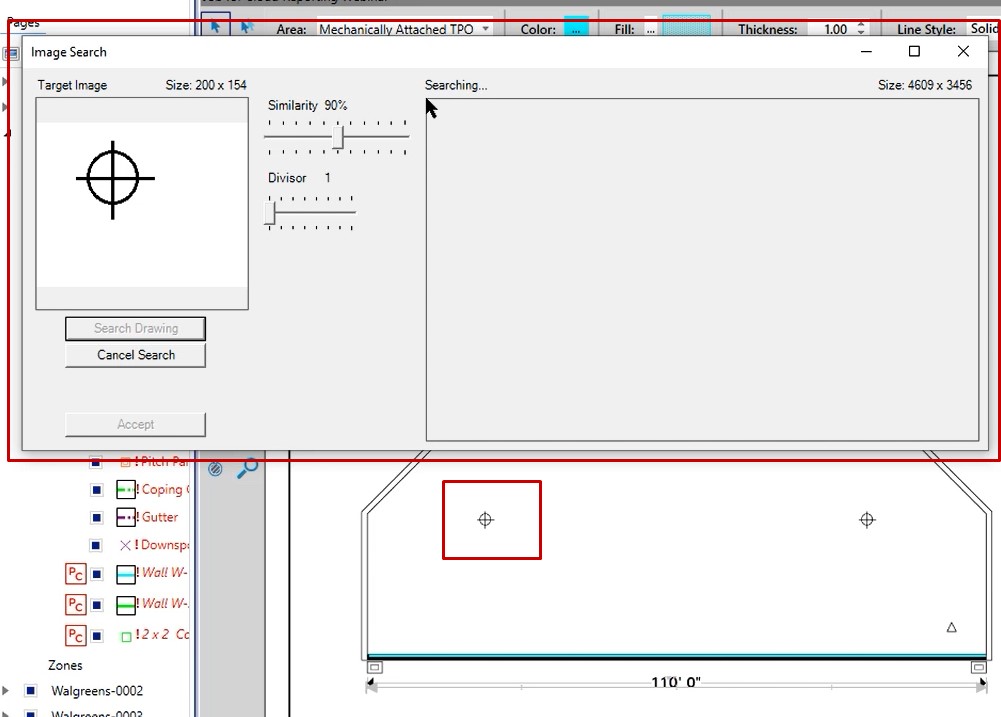
Task: Maximize the Image Search dialog
Action: coord(914,52)
